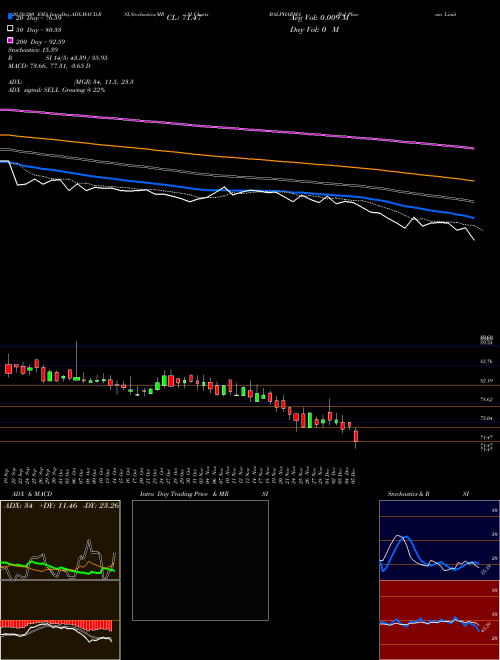Click the 'Avg Vol: 0.009 M' label
Viewport: 500px width, 660px height.
click(319, 18)
